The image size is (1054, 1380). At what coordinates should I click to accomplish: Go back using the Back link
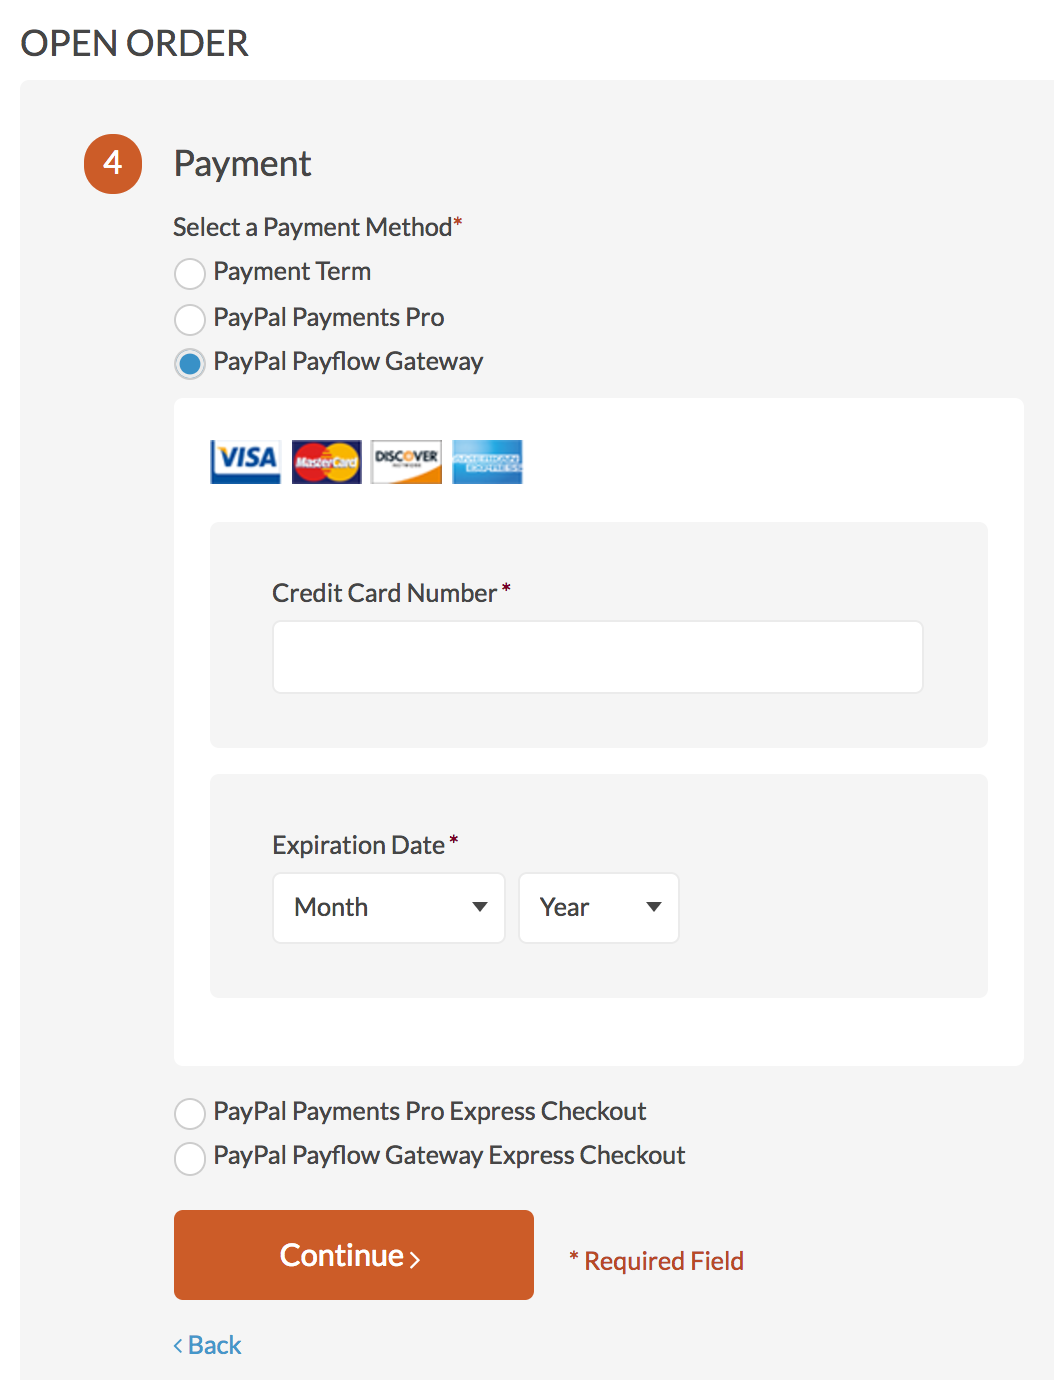tap(208, 1345)
